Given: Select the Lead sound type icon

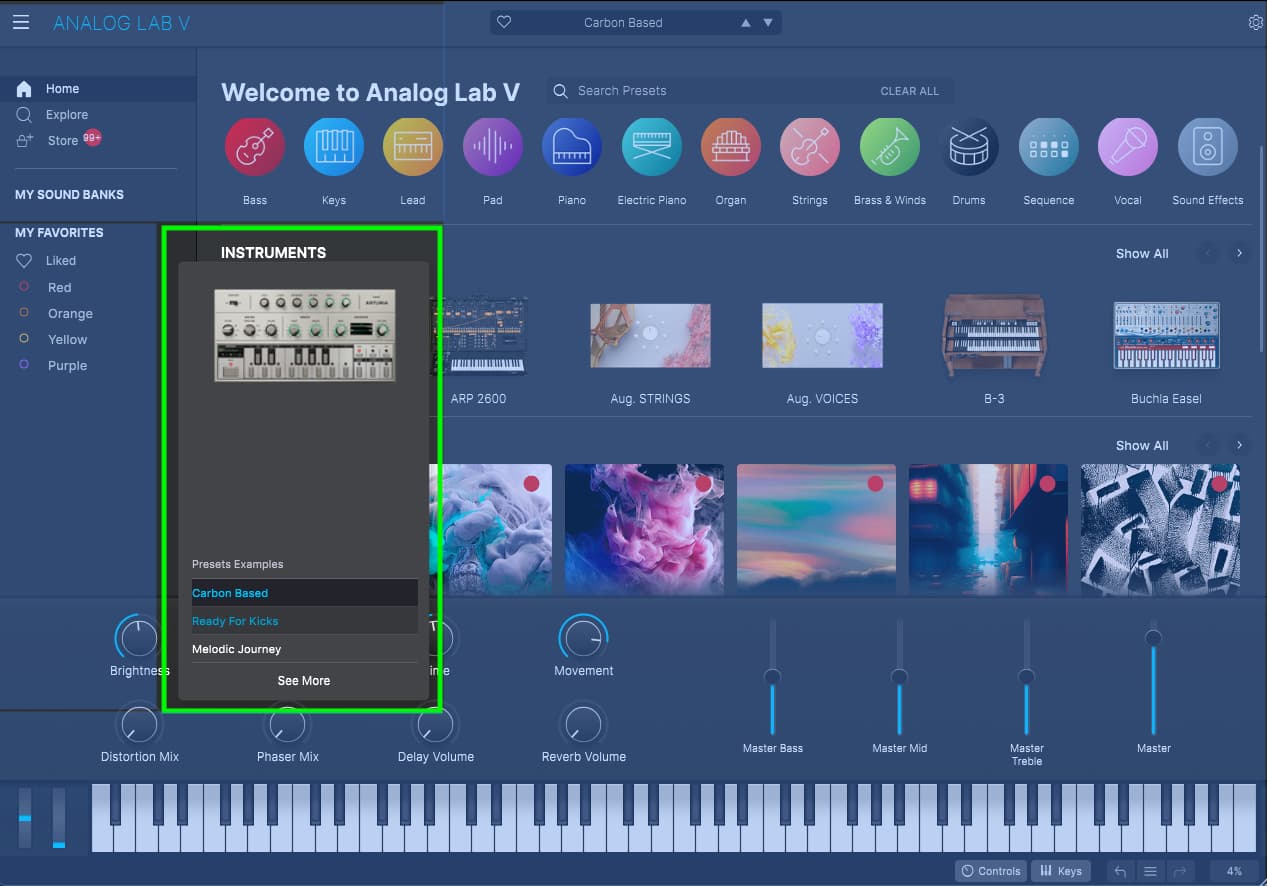Looking at the screenshot, I should point(413,147).
